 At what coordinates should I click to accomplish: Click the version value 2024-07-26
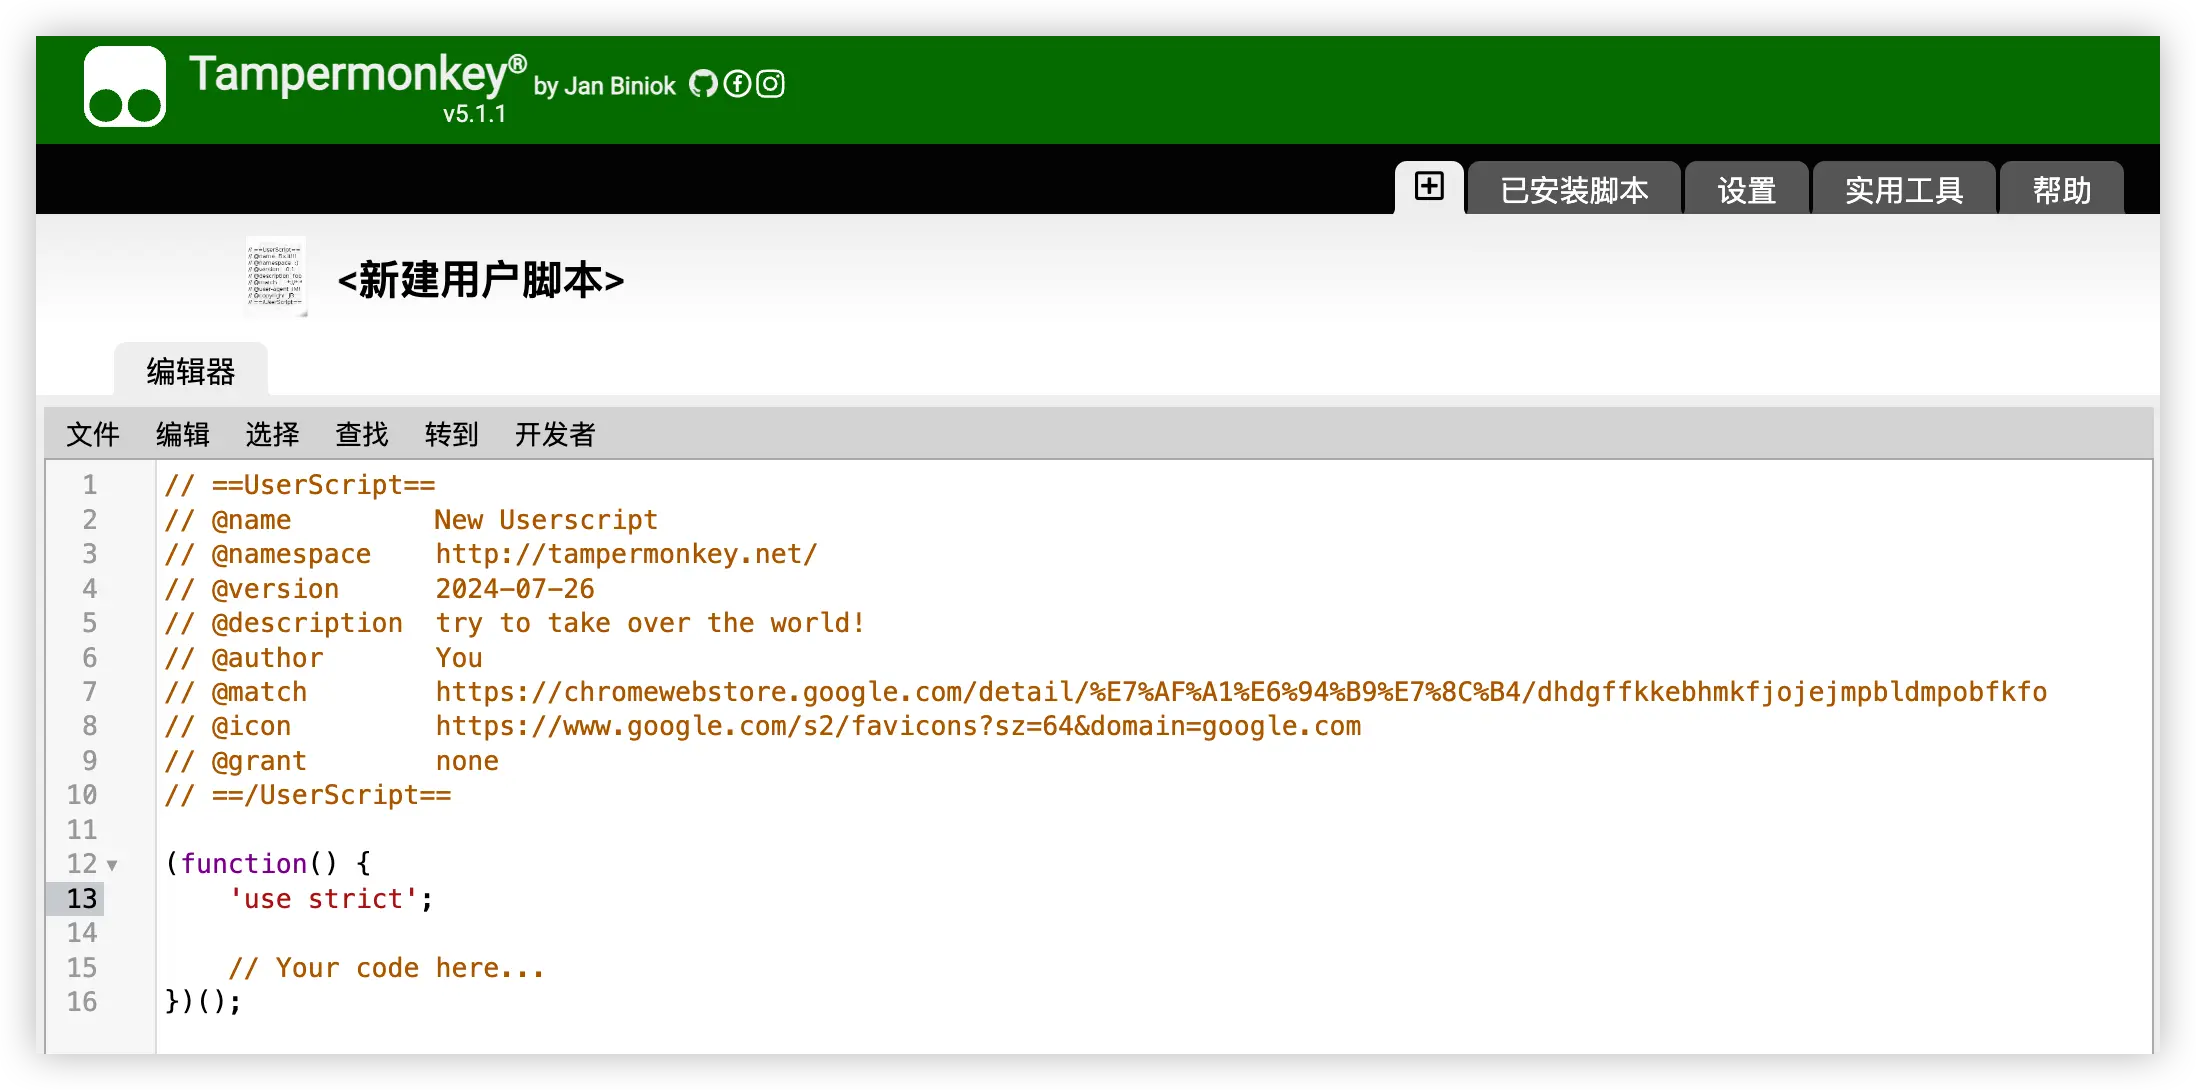point(515,589)
